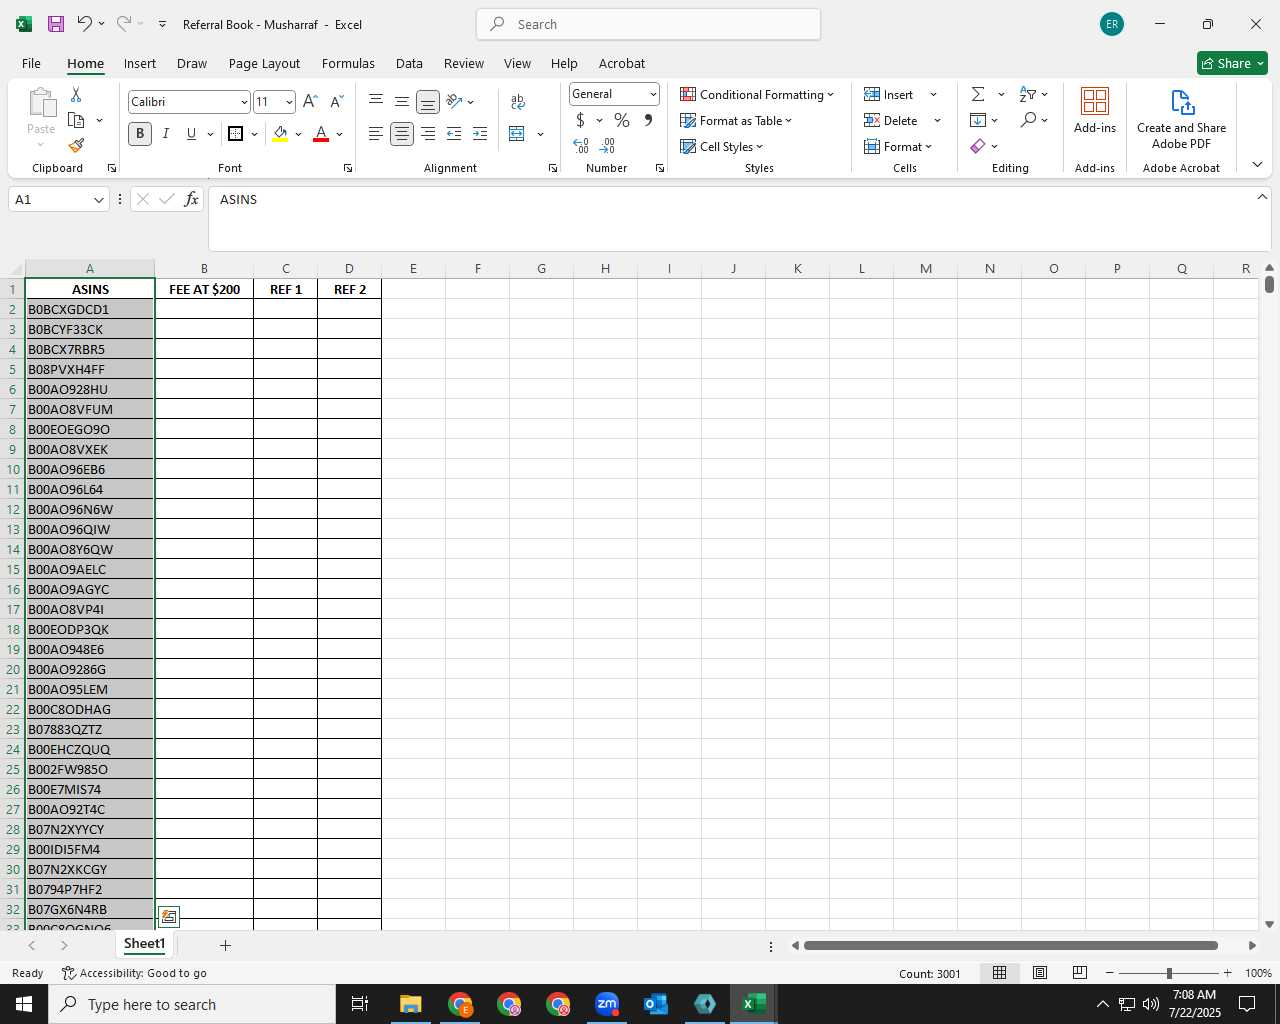Switch to the Review tab
Viewport: 1280px width, 1024px height.
pyautogui.click(x=464, y=63)
